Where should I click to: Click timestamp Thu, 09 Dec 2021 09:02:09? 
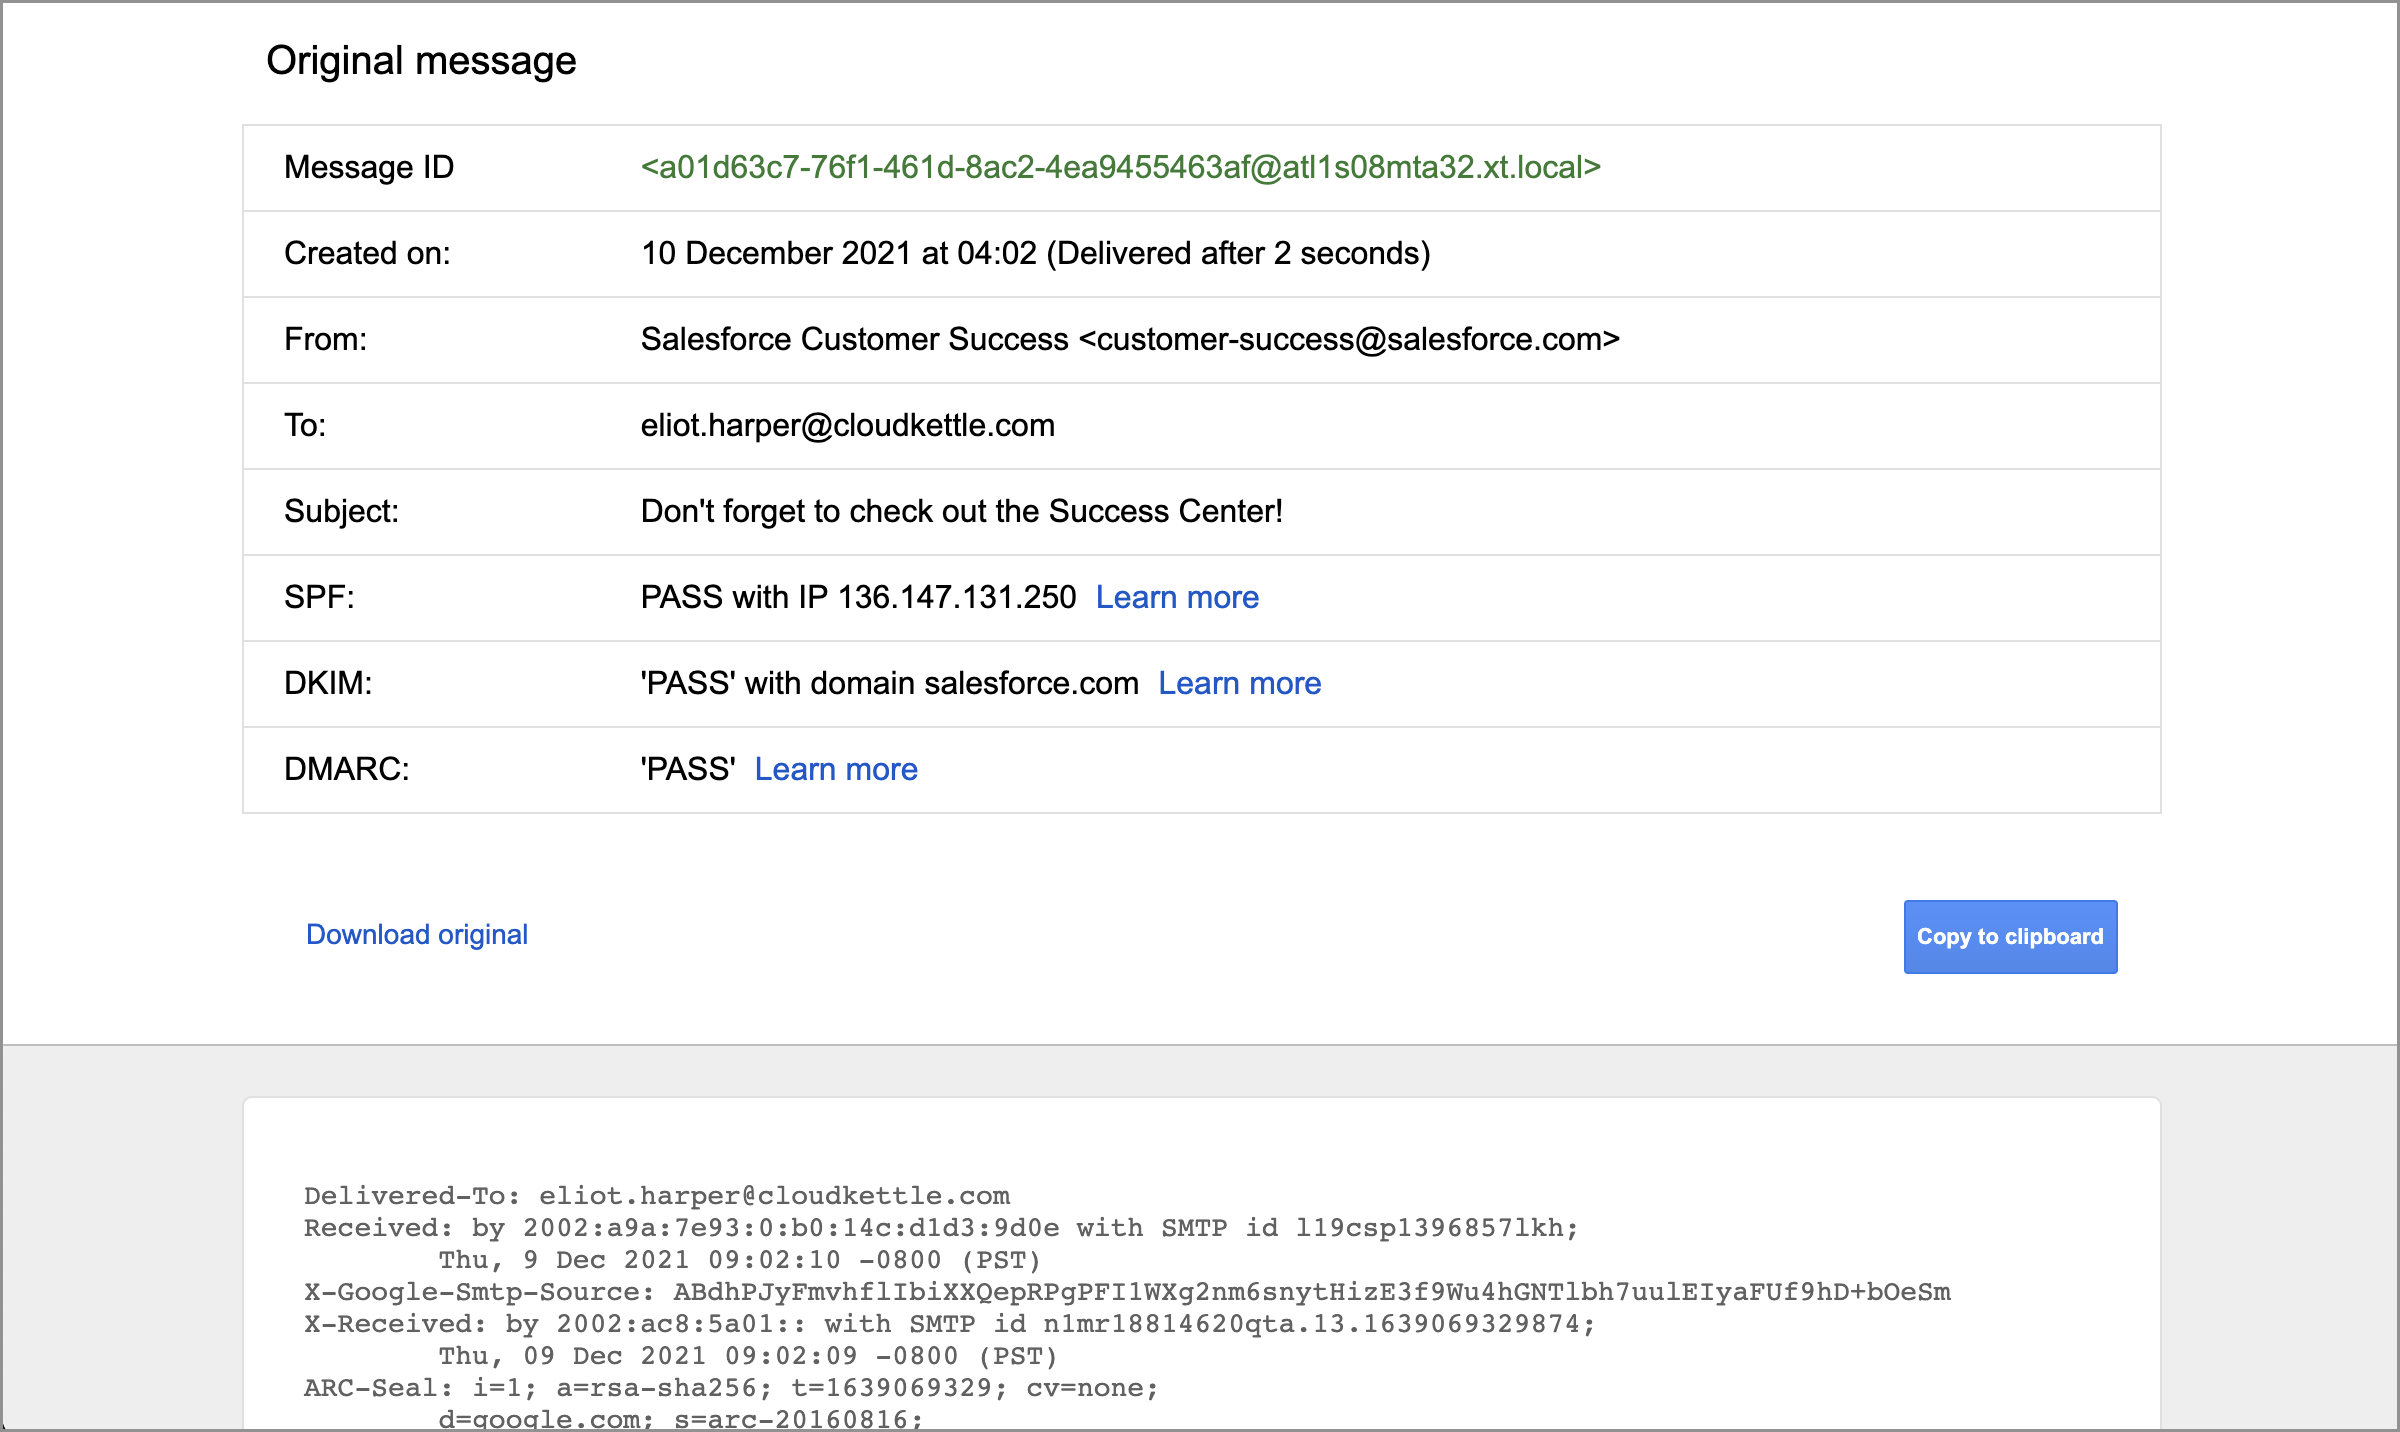(x=748, y=1356)
